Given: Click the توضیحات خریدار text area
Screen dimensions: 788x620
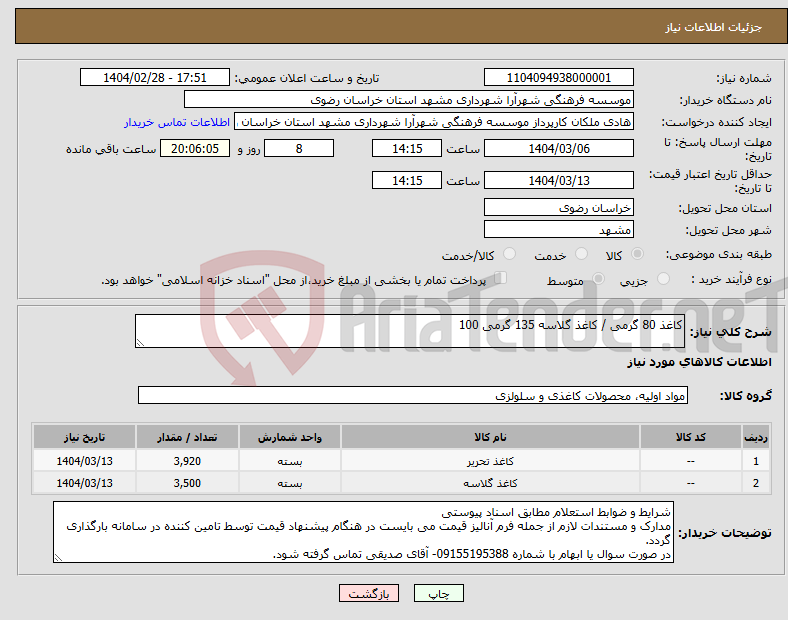Looking at the screenshot, I should point(363,532).
